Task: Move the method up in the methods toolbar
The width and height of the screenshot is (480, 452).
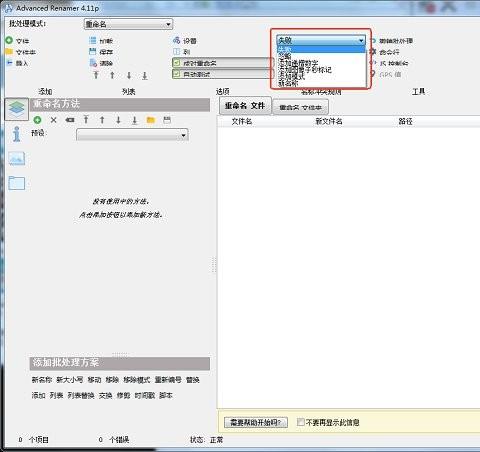Action: [102, 120]
